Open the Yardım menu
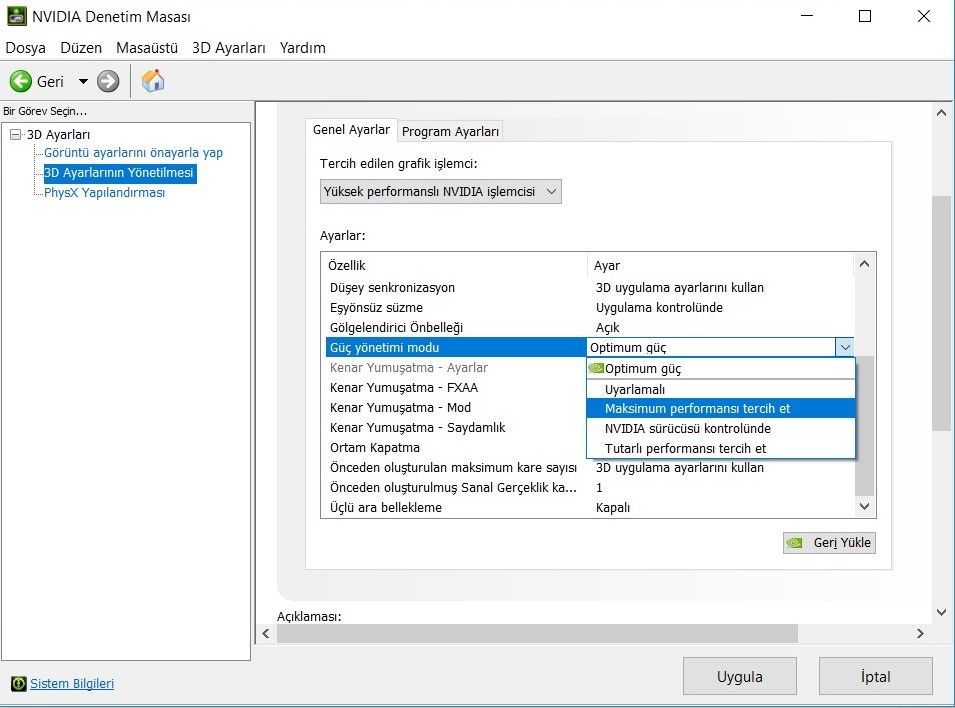The width and height of the screenshot is (955, 708). (303, 48)
